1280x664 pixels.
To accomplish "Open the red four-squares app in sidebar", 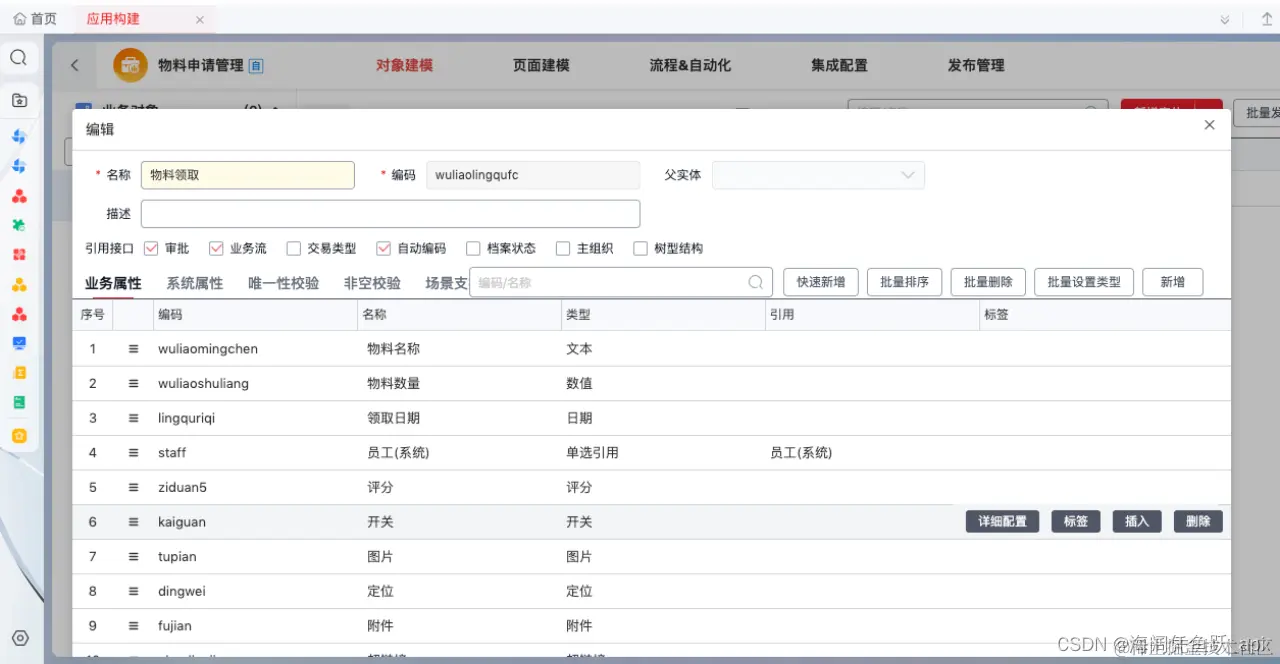I will pos(19,255).
